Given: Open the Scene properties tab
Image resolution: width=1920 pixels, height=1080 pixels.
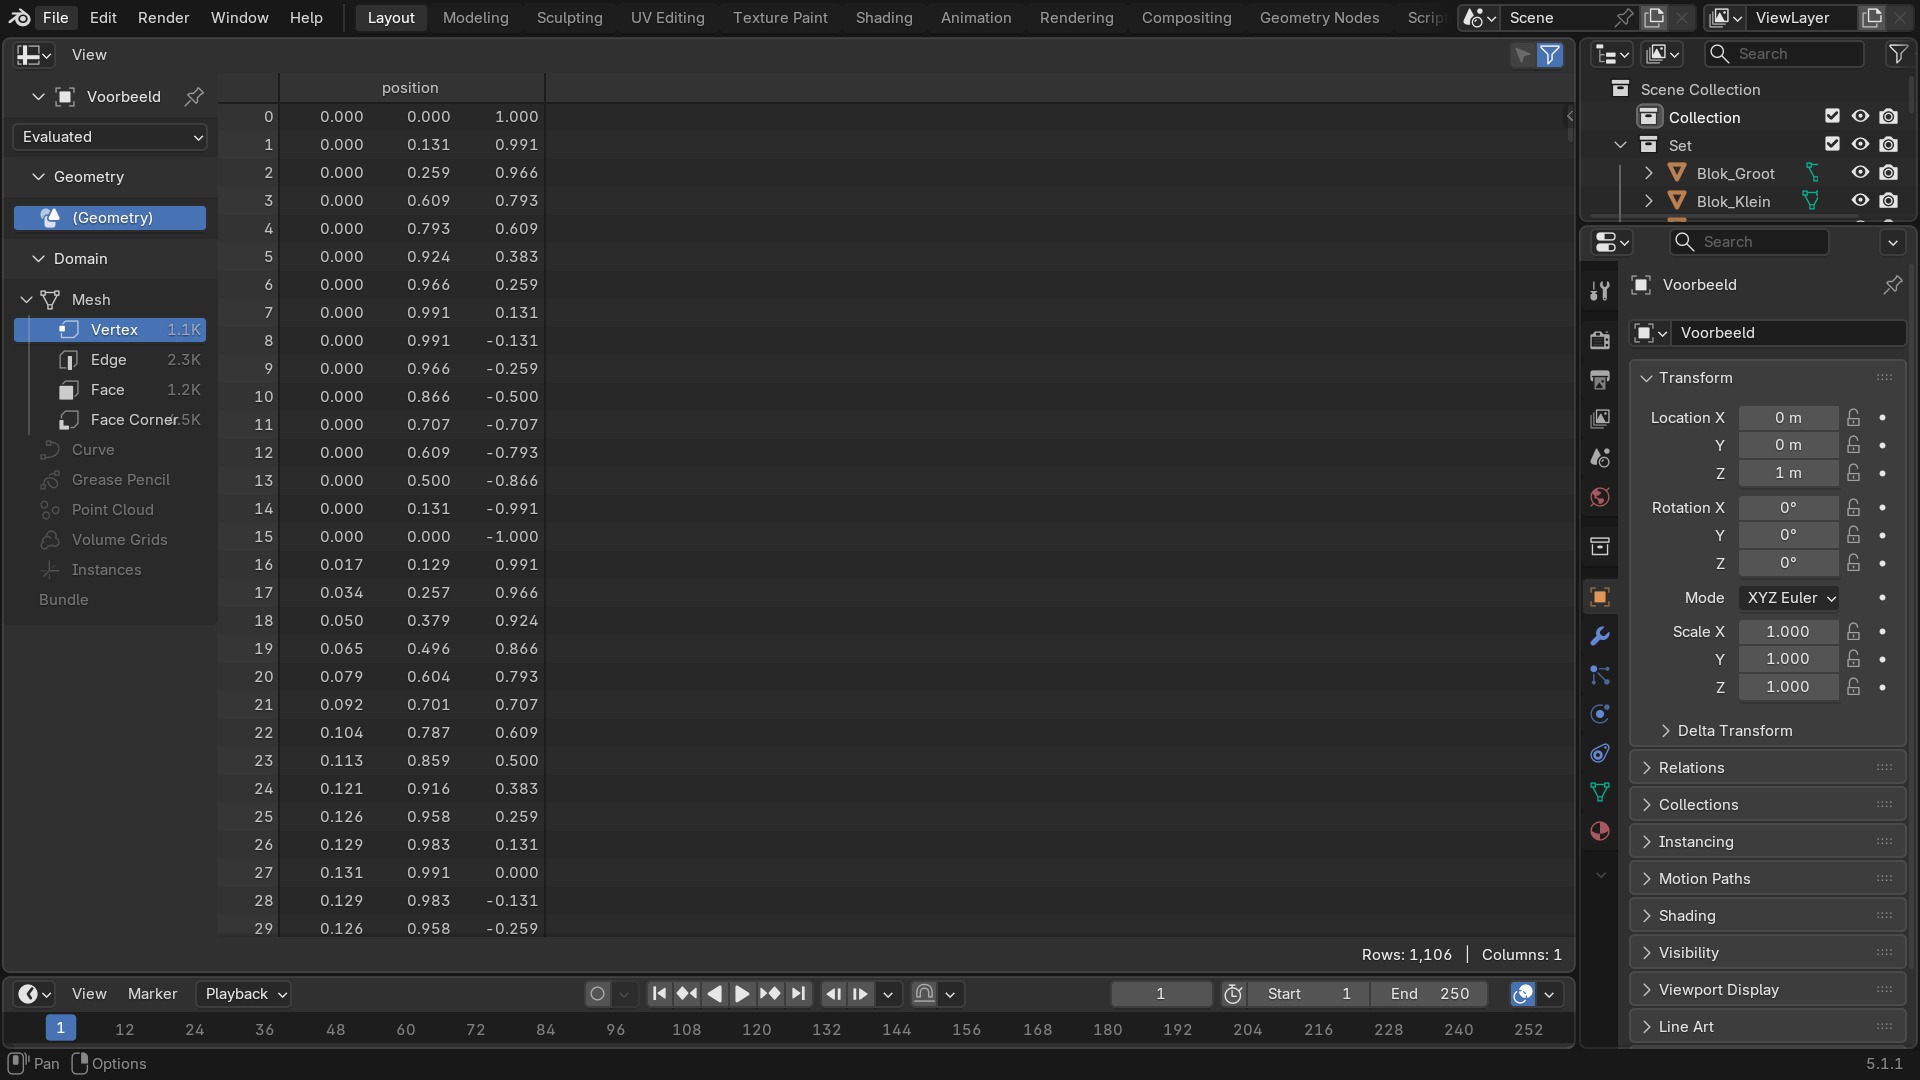Looking at the screenshot, I should click(x=1600, y=458).
